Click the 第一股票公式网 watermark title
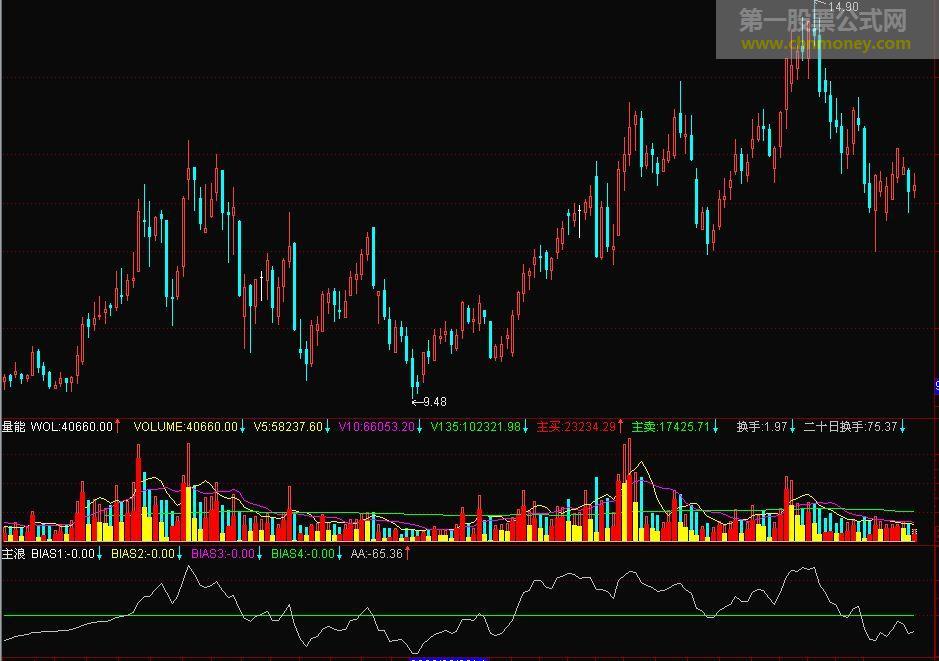Screen dimensions: 939x661 coord(823,20)
